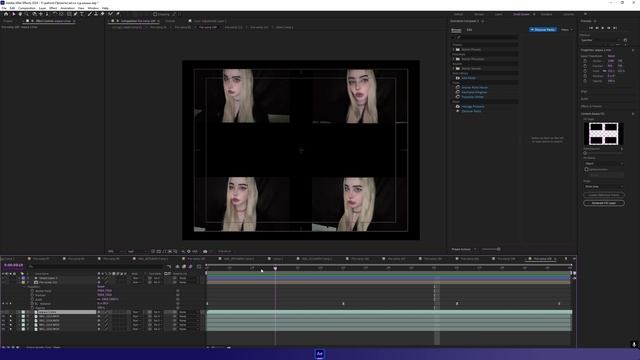Toggle Opacity stopwatch in timeline Transform
This screenshot has width=640, height=360.
[x=32, y=308]
